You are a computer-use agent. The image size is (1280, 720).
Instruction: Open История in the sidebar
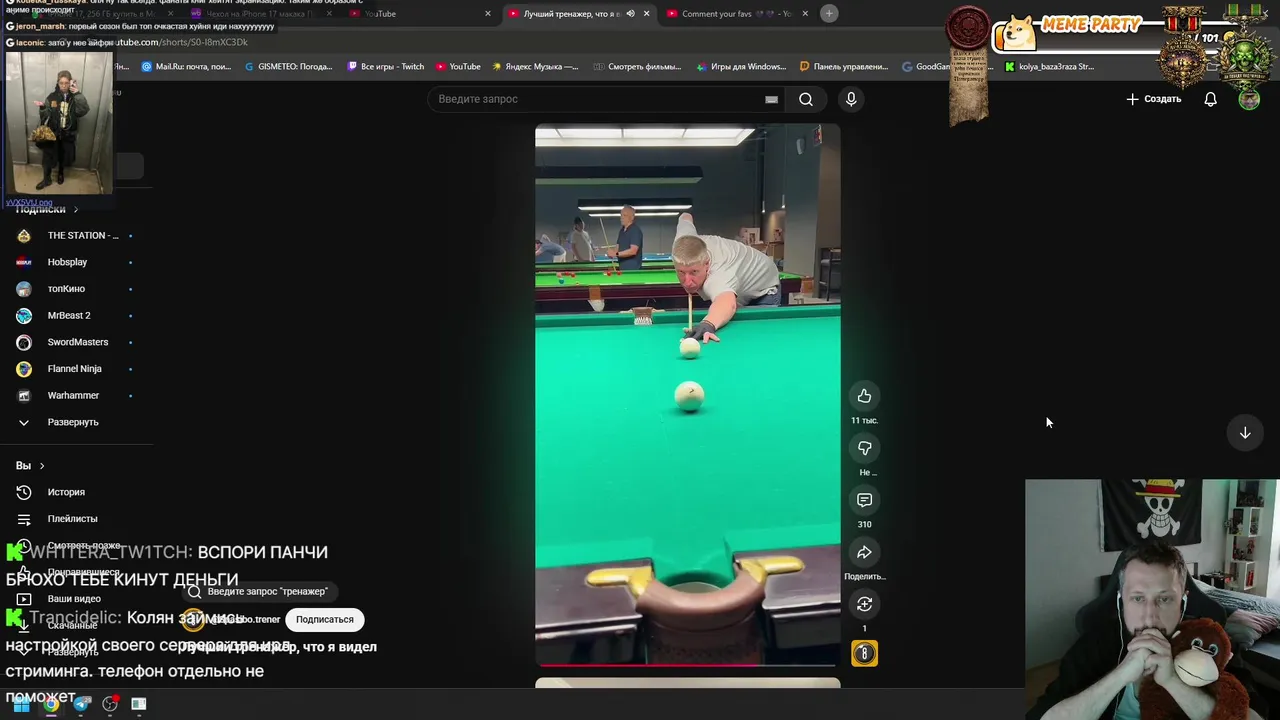[x=75, y=492]
